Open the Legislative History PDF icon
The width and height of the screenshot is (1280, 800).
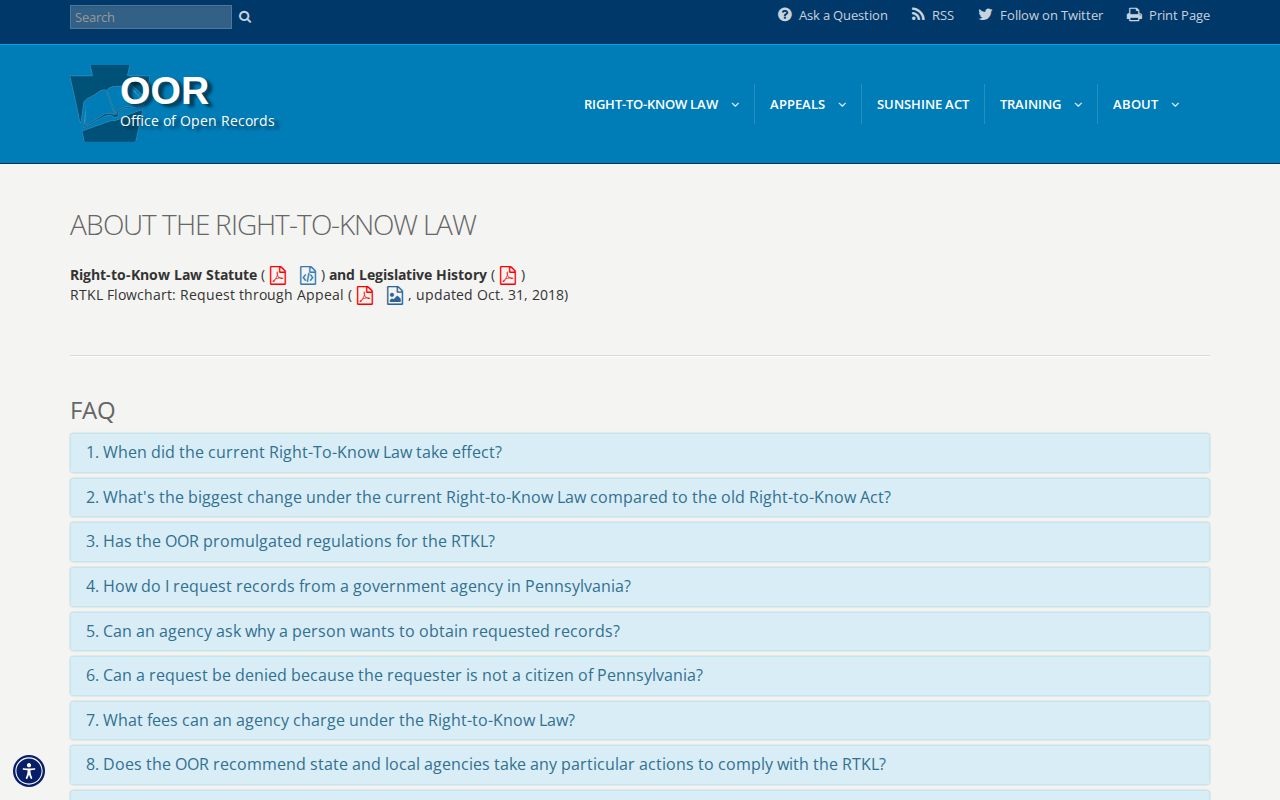coord(508,275)
